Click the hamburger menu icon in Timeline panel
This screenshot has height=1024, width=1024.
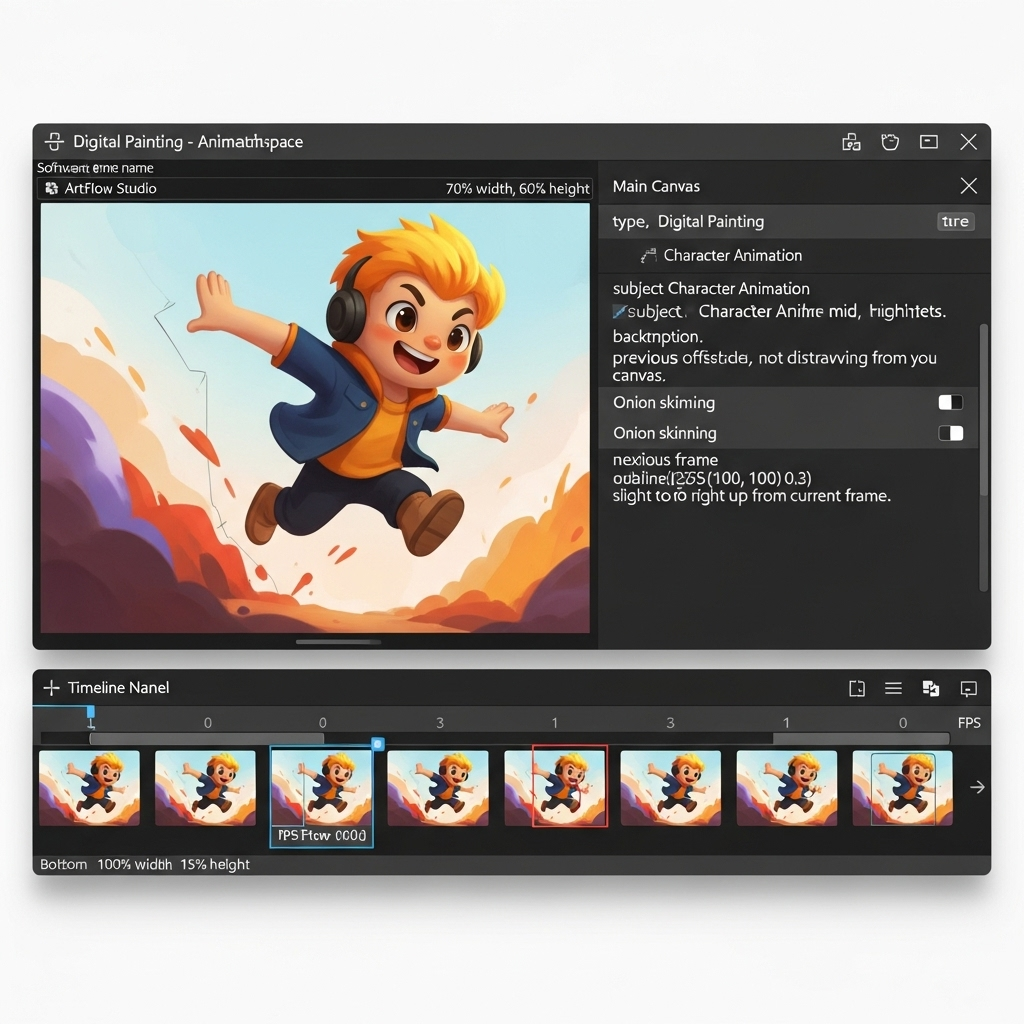pyautogui.click(x=893, y=688)
